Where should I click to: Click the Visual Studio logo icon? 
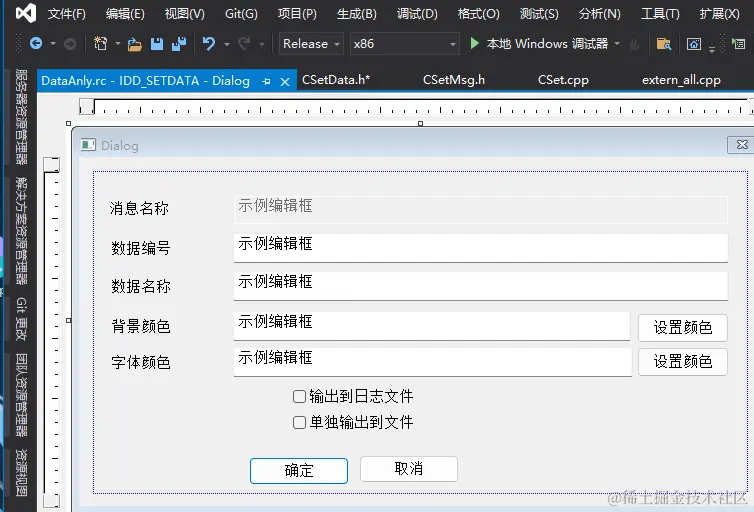[x=25, y=13]
